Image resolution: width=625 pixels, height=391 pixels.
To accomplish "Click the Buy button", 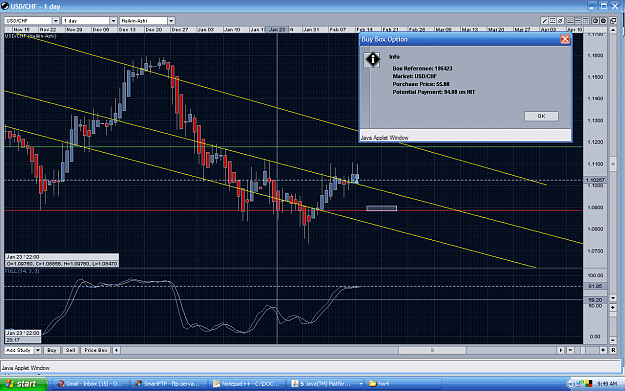I will tap(52, 350).
